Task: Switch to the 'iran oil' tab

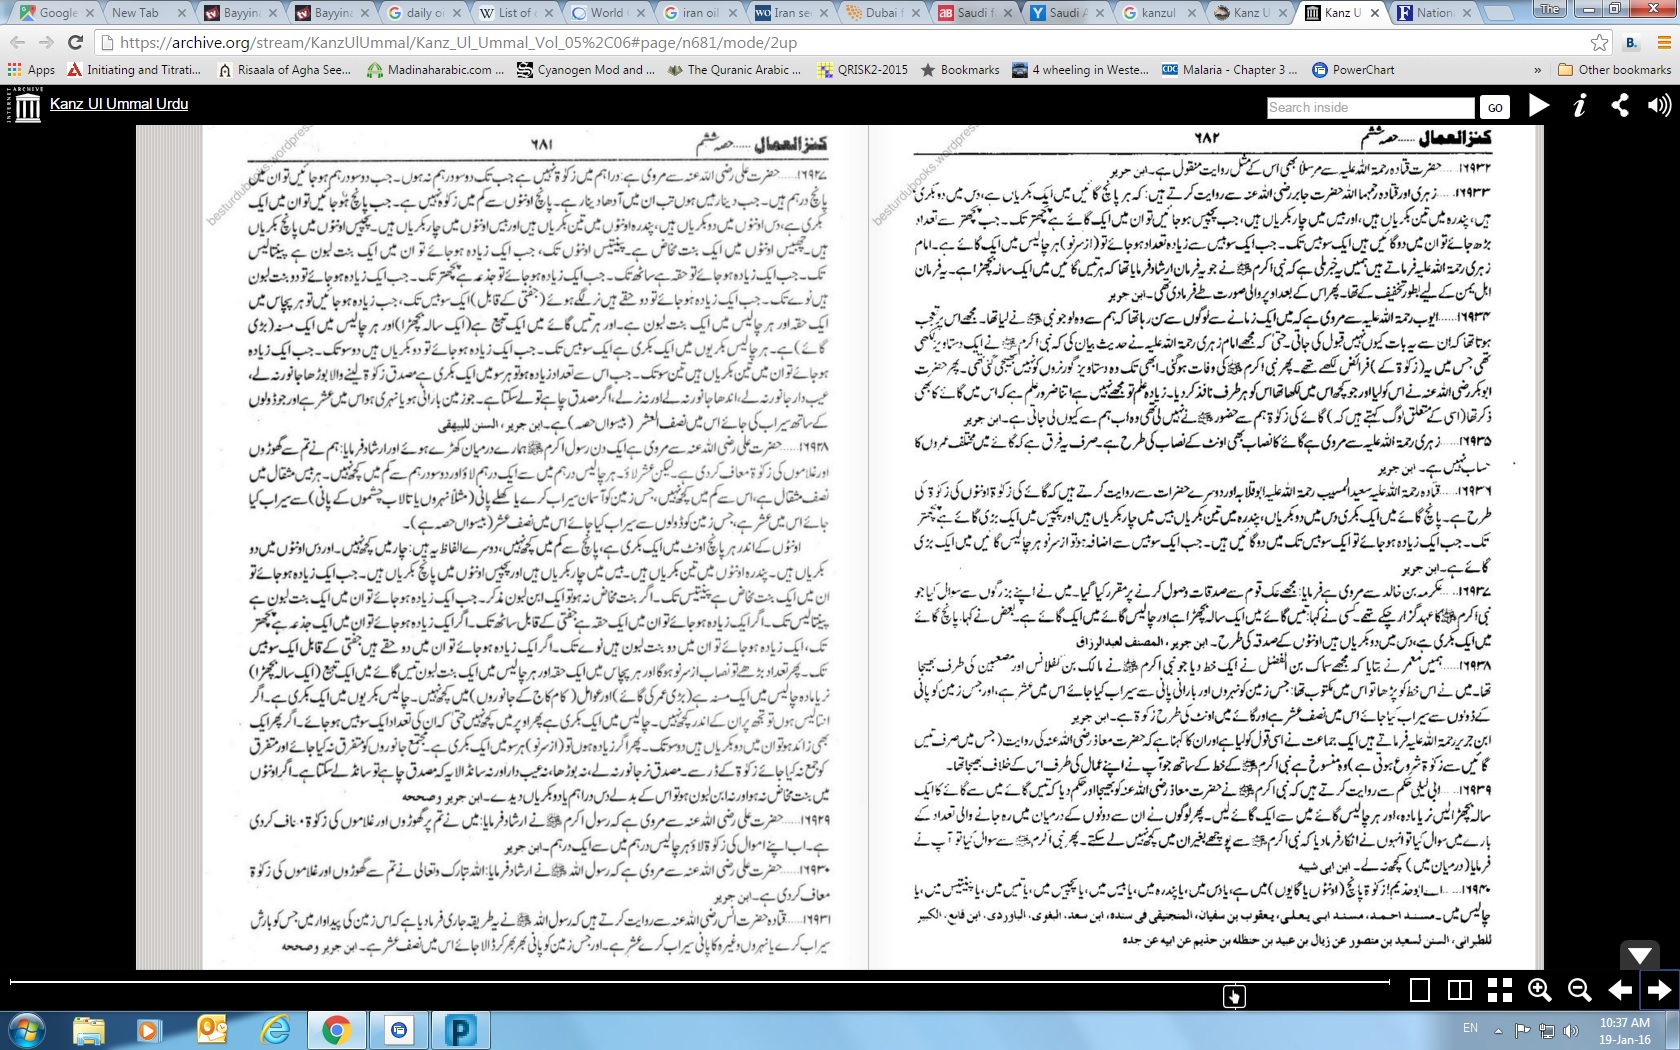Action: point(698,13)
